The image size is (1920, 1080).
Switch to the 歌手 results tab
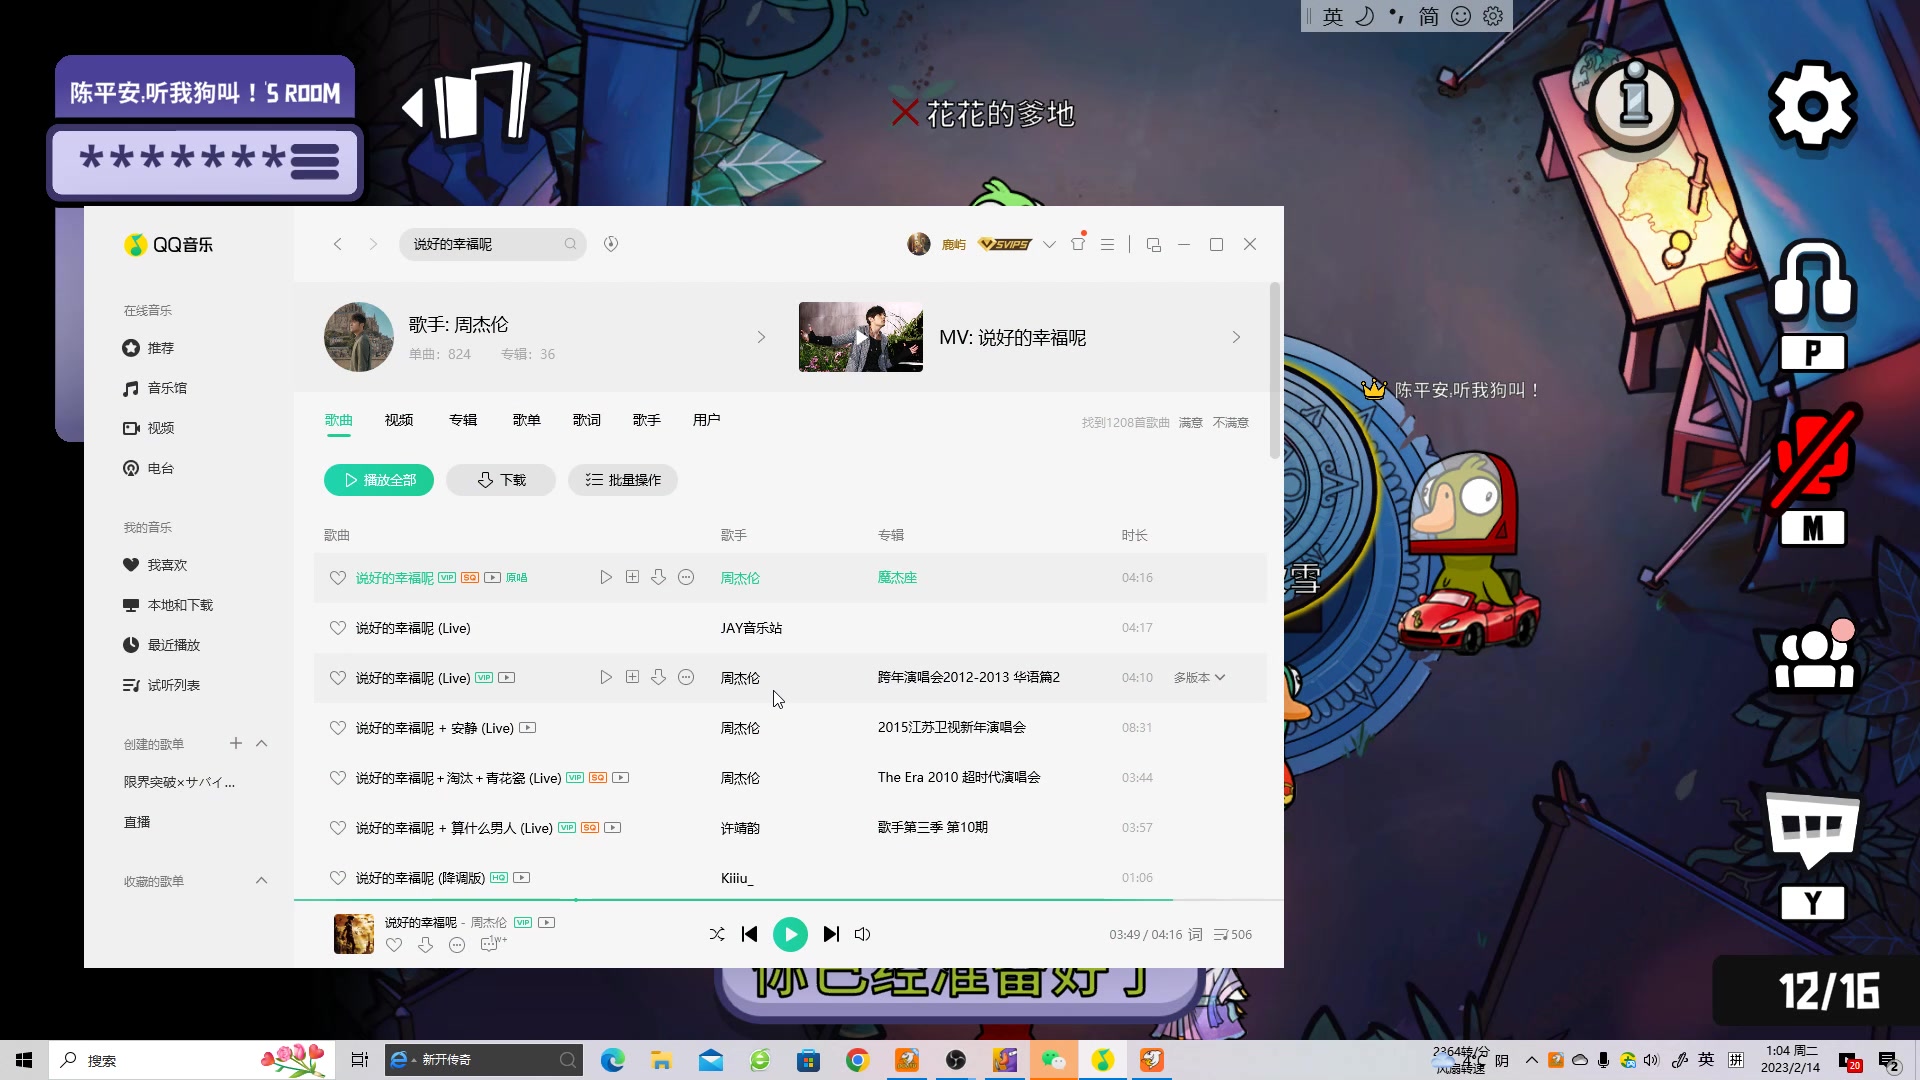647,420
